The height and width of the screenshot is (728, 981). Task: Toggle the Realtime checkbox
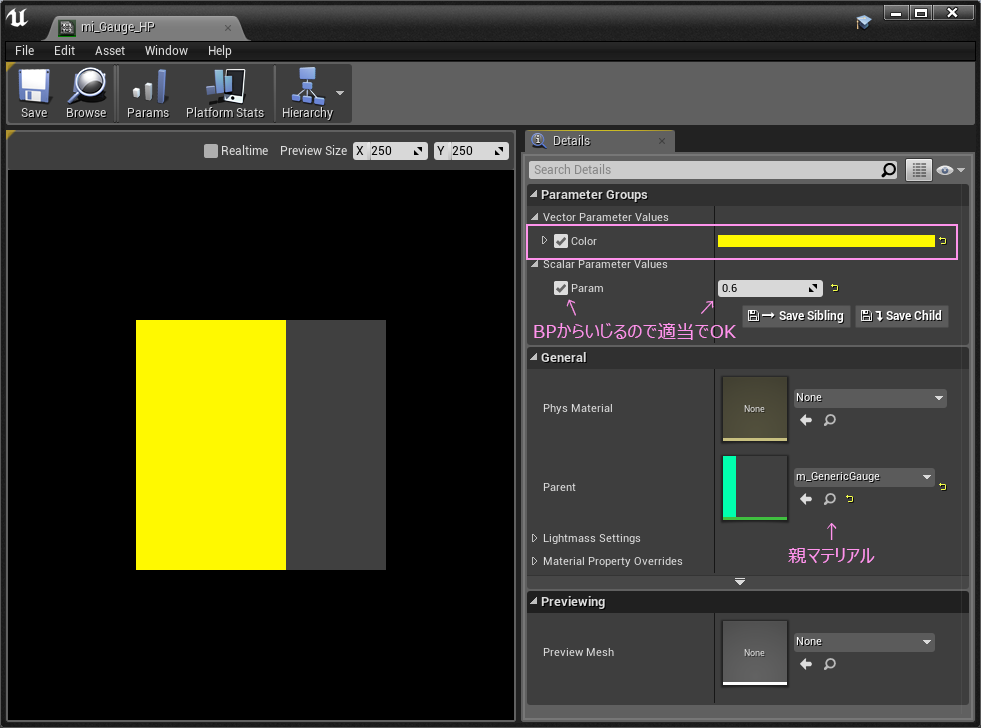pos(211,151)
